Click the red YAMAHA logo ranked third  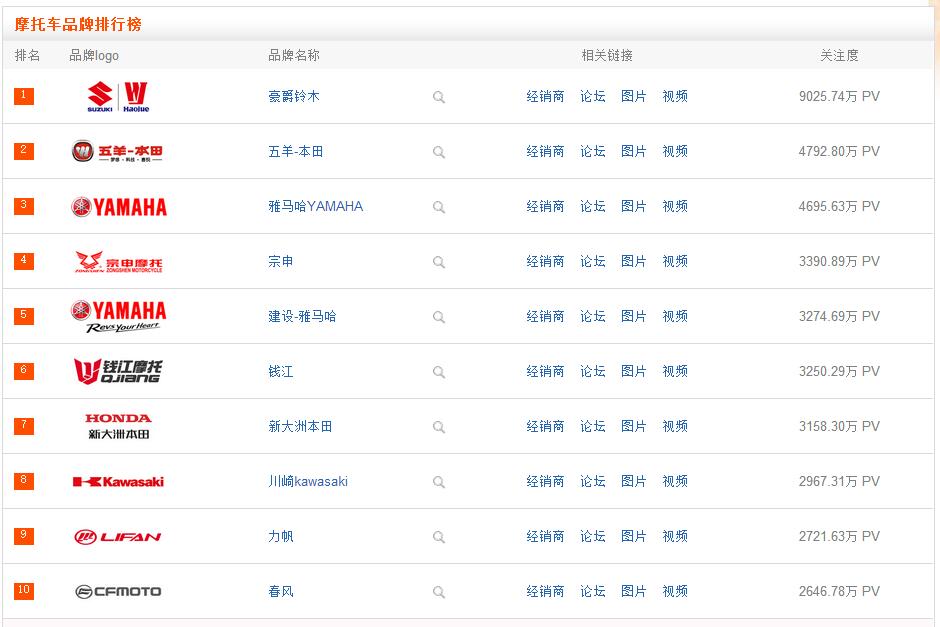pos(119,207)
